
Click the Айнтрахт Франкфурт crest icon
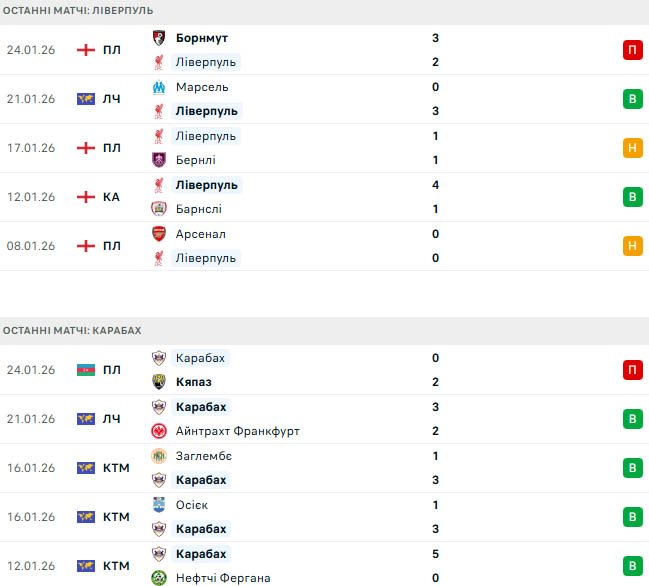(158, 431)
